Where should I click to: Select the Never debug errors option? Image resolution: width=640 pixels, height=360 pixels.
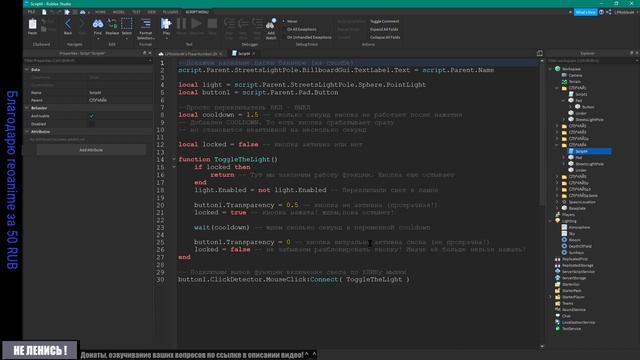292,21
